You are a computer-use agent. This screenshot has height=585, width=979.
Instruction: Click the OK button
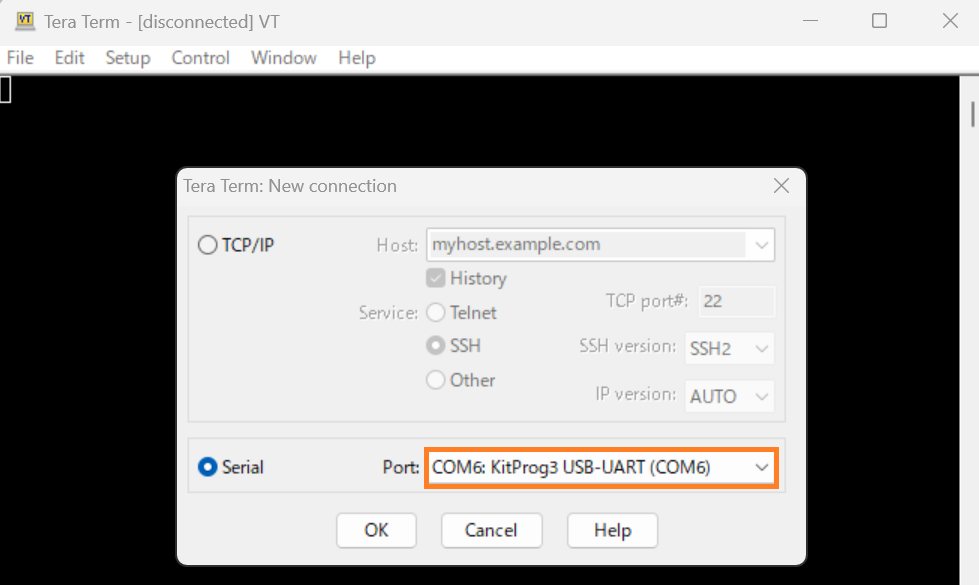click(x=376, y=531)
